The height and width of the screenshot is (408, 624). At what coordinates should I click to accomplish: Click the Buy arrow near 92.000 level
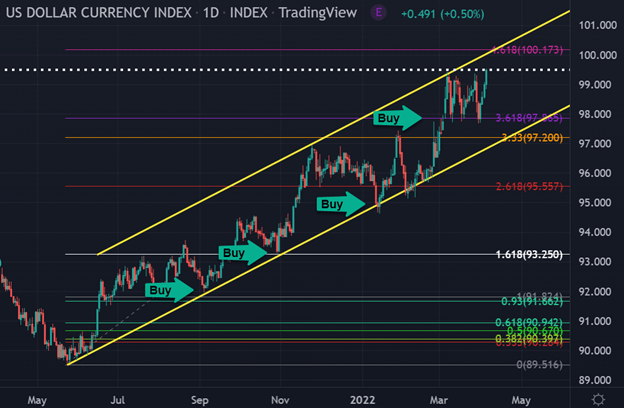170,290
